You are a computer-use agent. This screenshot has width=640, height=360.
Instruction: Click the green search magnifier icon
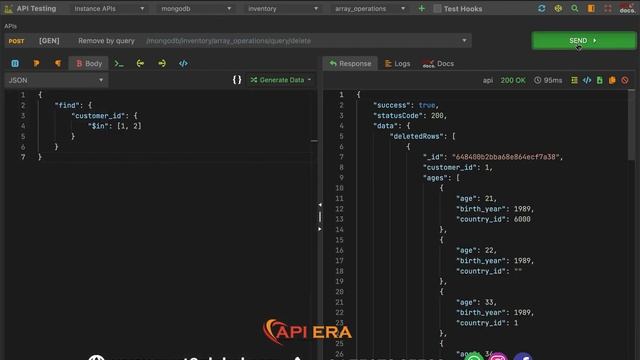pyautogui.click(x=575, y=8)
